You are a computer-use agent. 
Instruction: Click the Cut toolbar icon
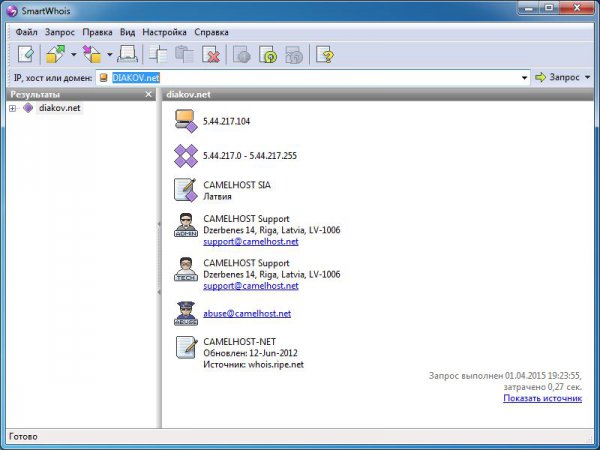click(158, 54)
